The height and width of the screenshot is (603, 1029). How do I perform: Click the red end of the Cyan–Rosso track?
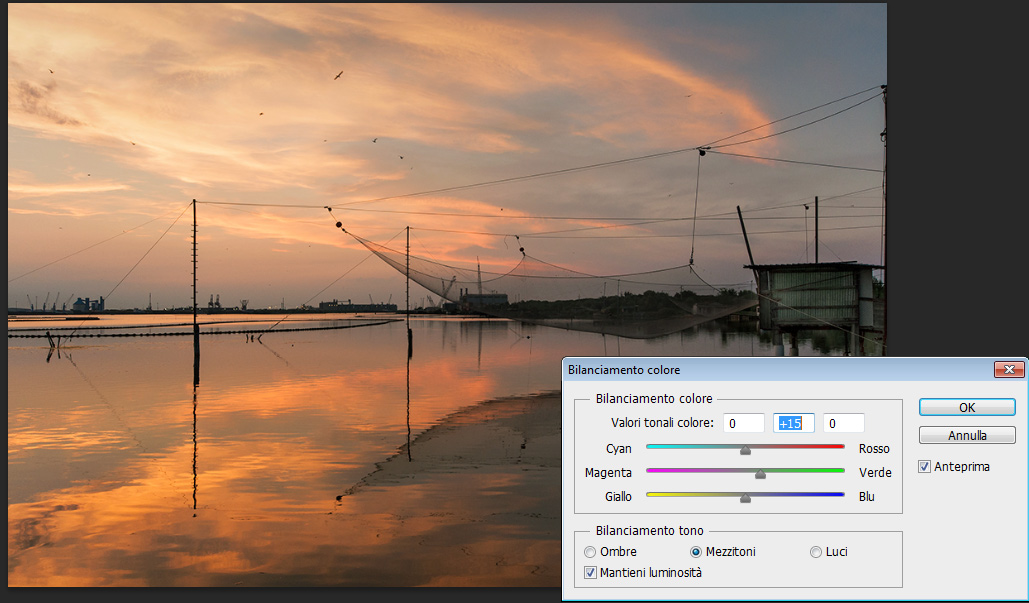[838, 446]
